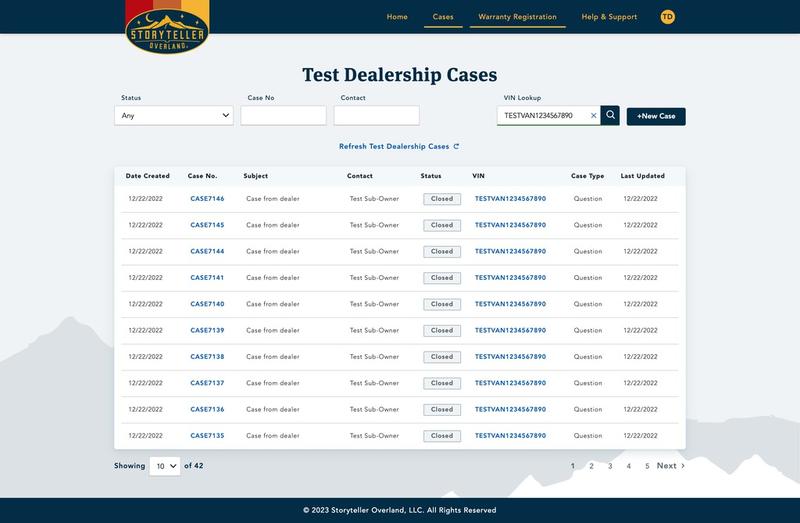Open case CASE7136
The height and width of the screenshot is (523, 800).
click(x=207, y=410)
